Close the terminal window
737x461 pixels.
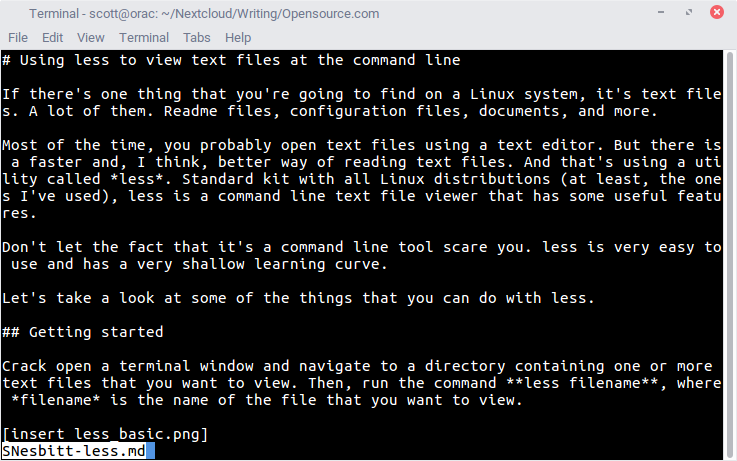tap(717, 13)
